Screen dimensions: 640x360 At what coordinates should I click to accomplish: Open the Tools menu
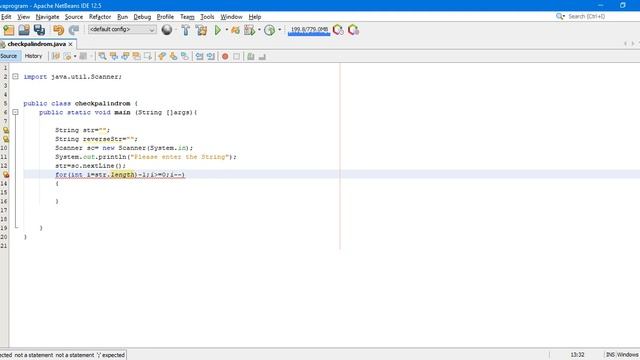point(207,17)
